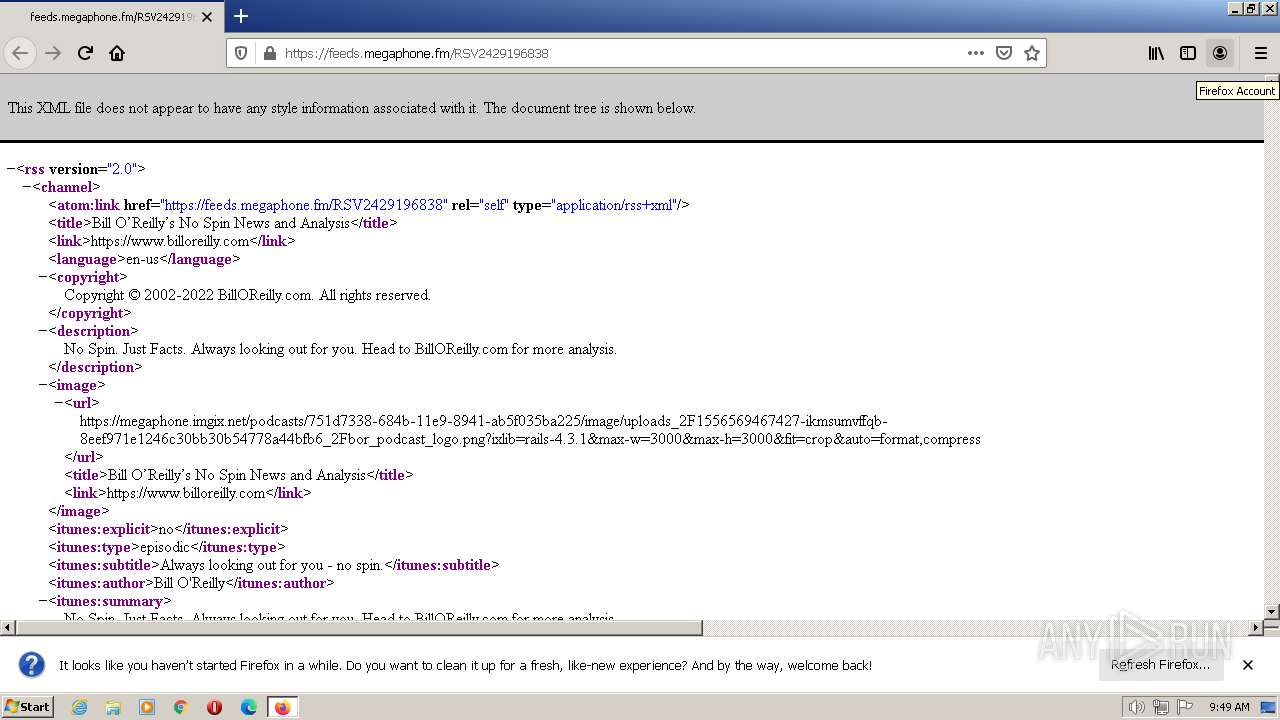Click the itunes:author Bill O'Reilly line
The width and height of the screenshot is (1280, 720).
(191, 583)
